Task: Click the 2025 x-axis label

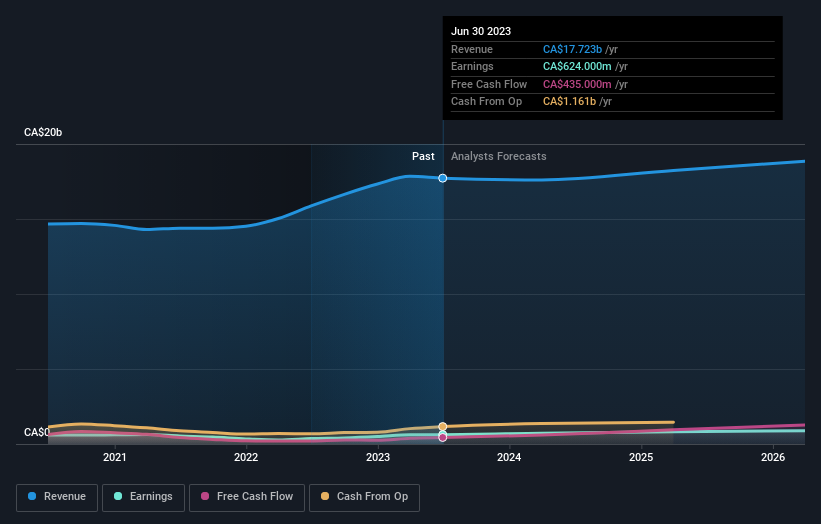Action: 641,457
